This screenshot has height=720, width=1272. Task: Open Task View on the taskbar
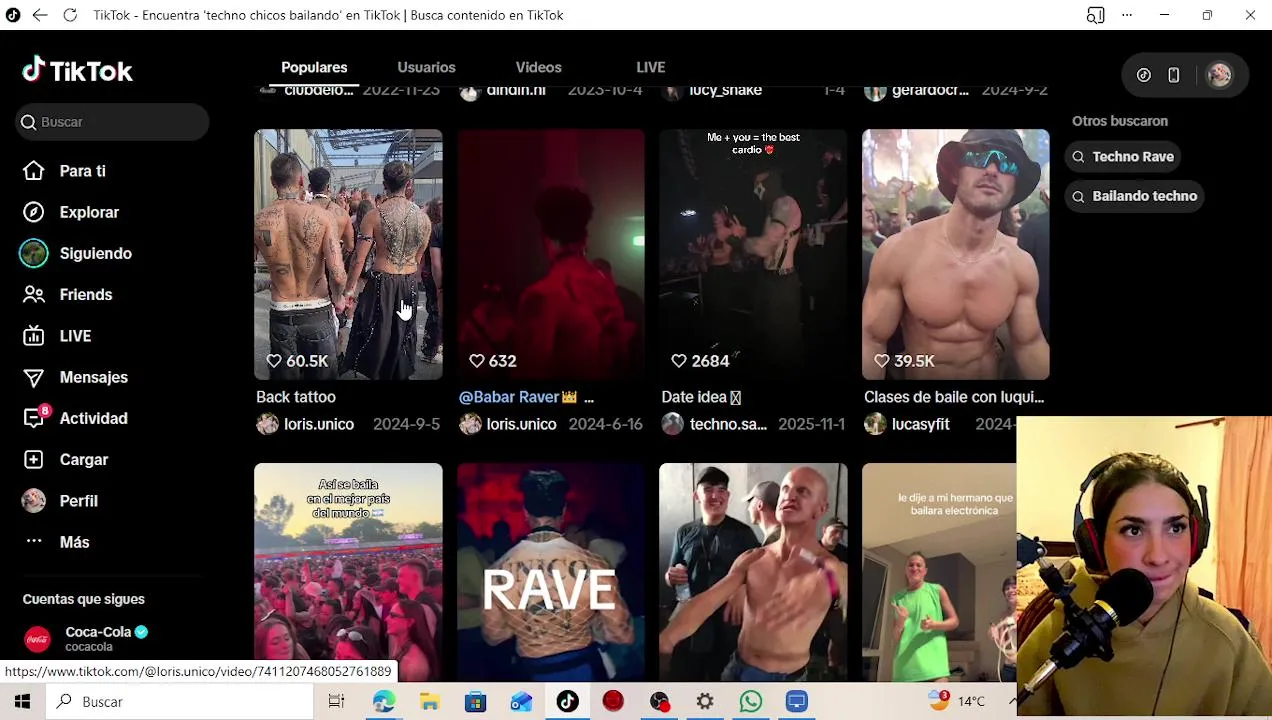[336, 702]
